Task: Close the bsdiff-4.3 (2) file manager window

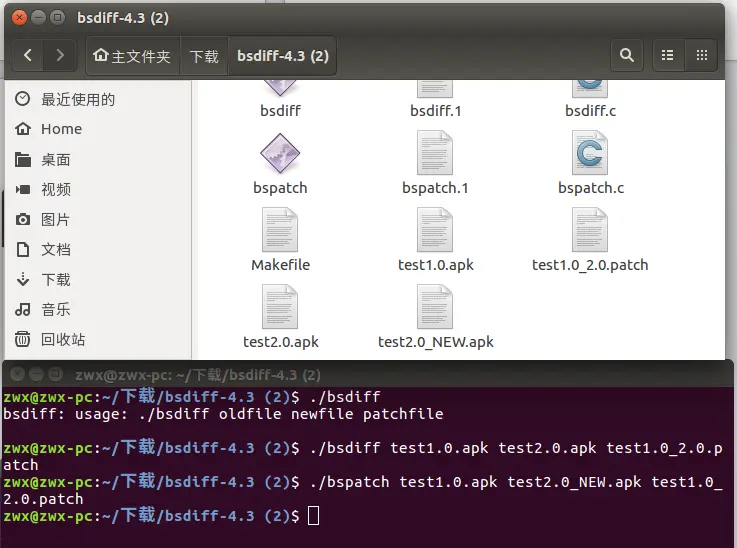Action: pos(19,18)
